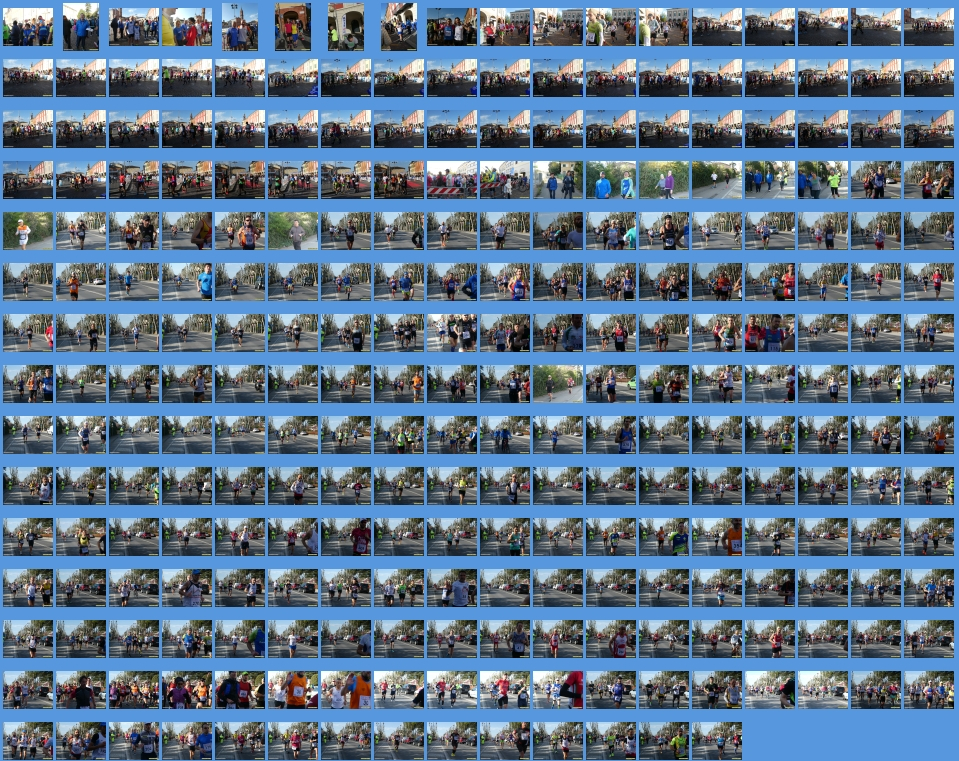Screen dimensions: 959x761
Task: Select the portrait photo of the brick archway
Action: pyautogui.click(x=293, y=27)
